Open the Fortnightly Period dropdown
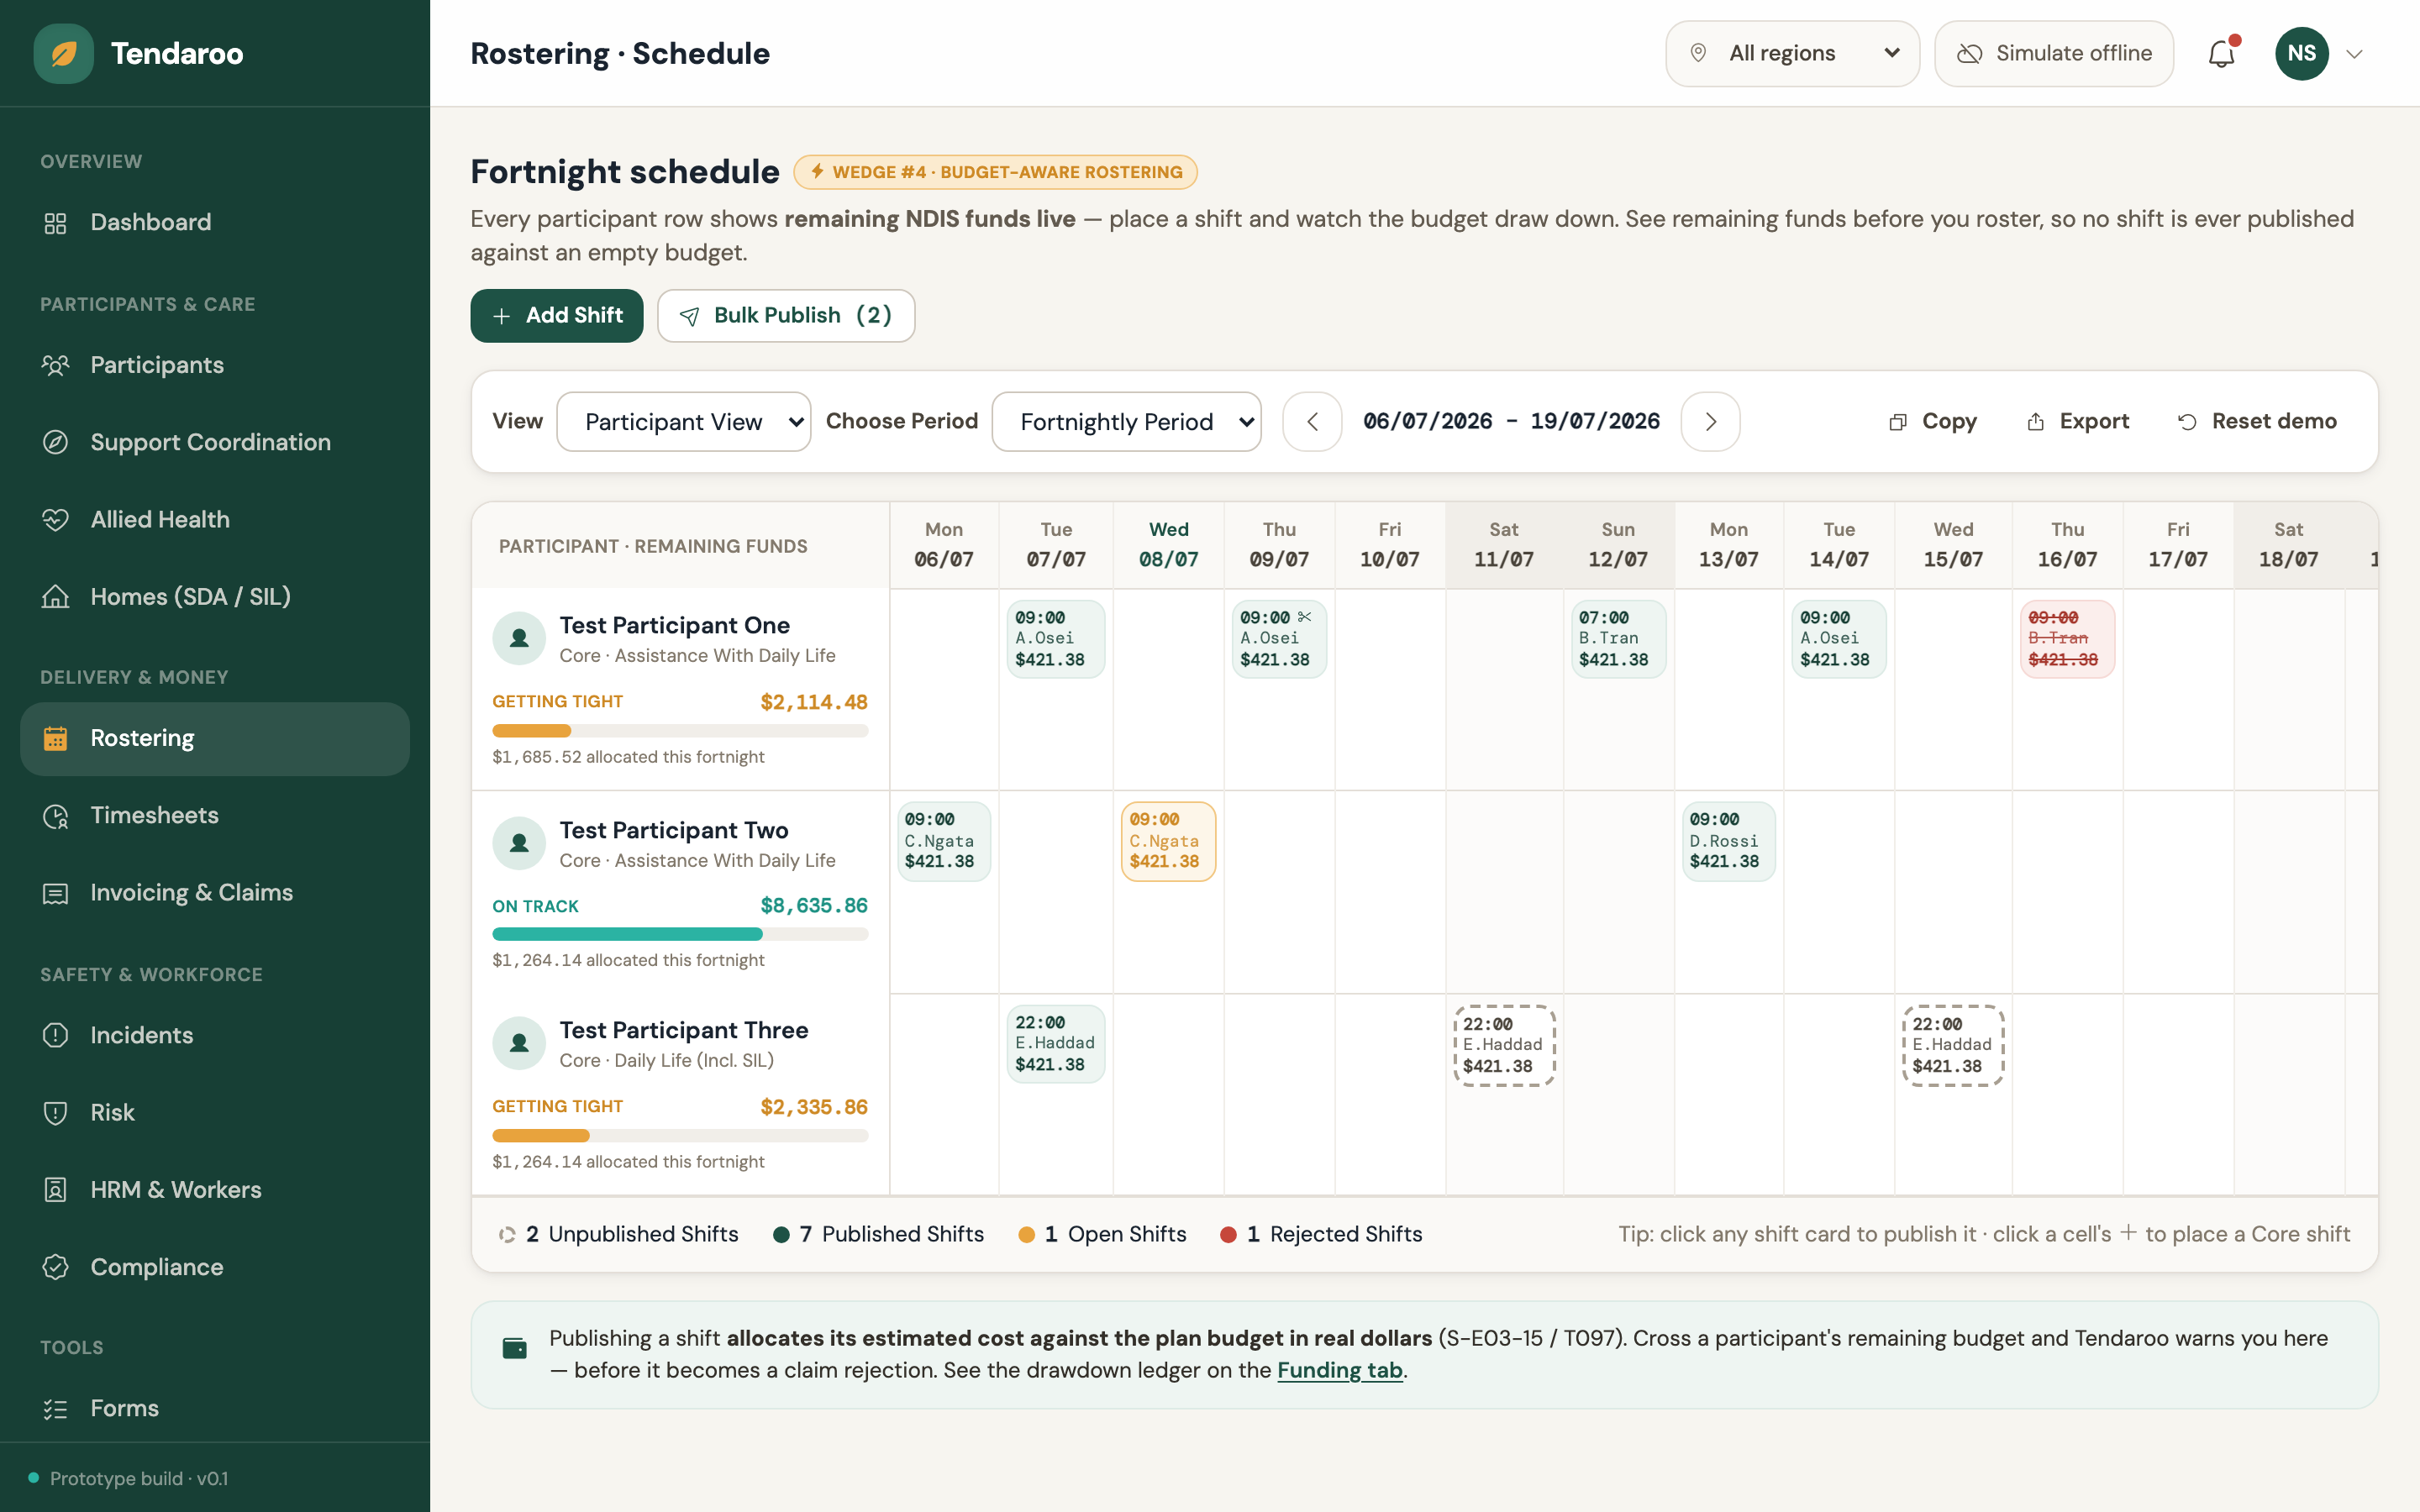The width and height of the screenshot is (2420, 1512). pyautogui.click(x=1127, y=422)
